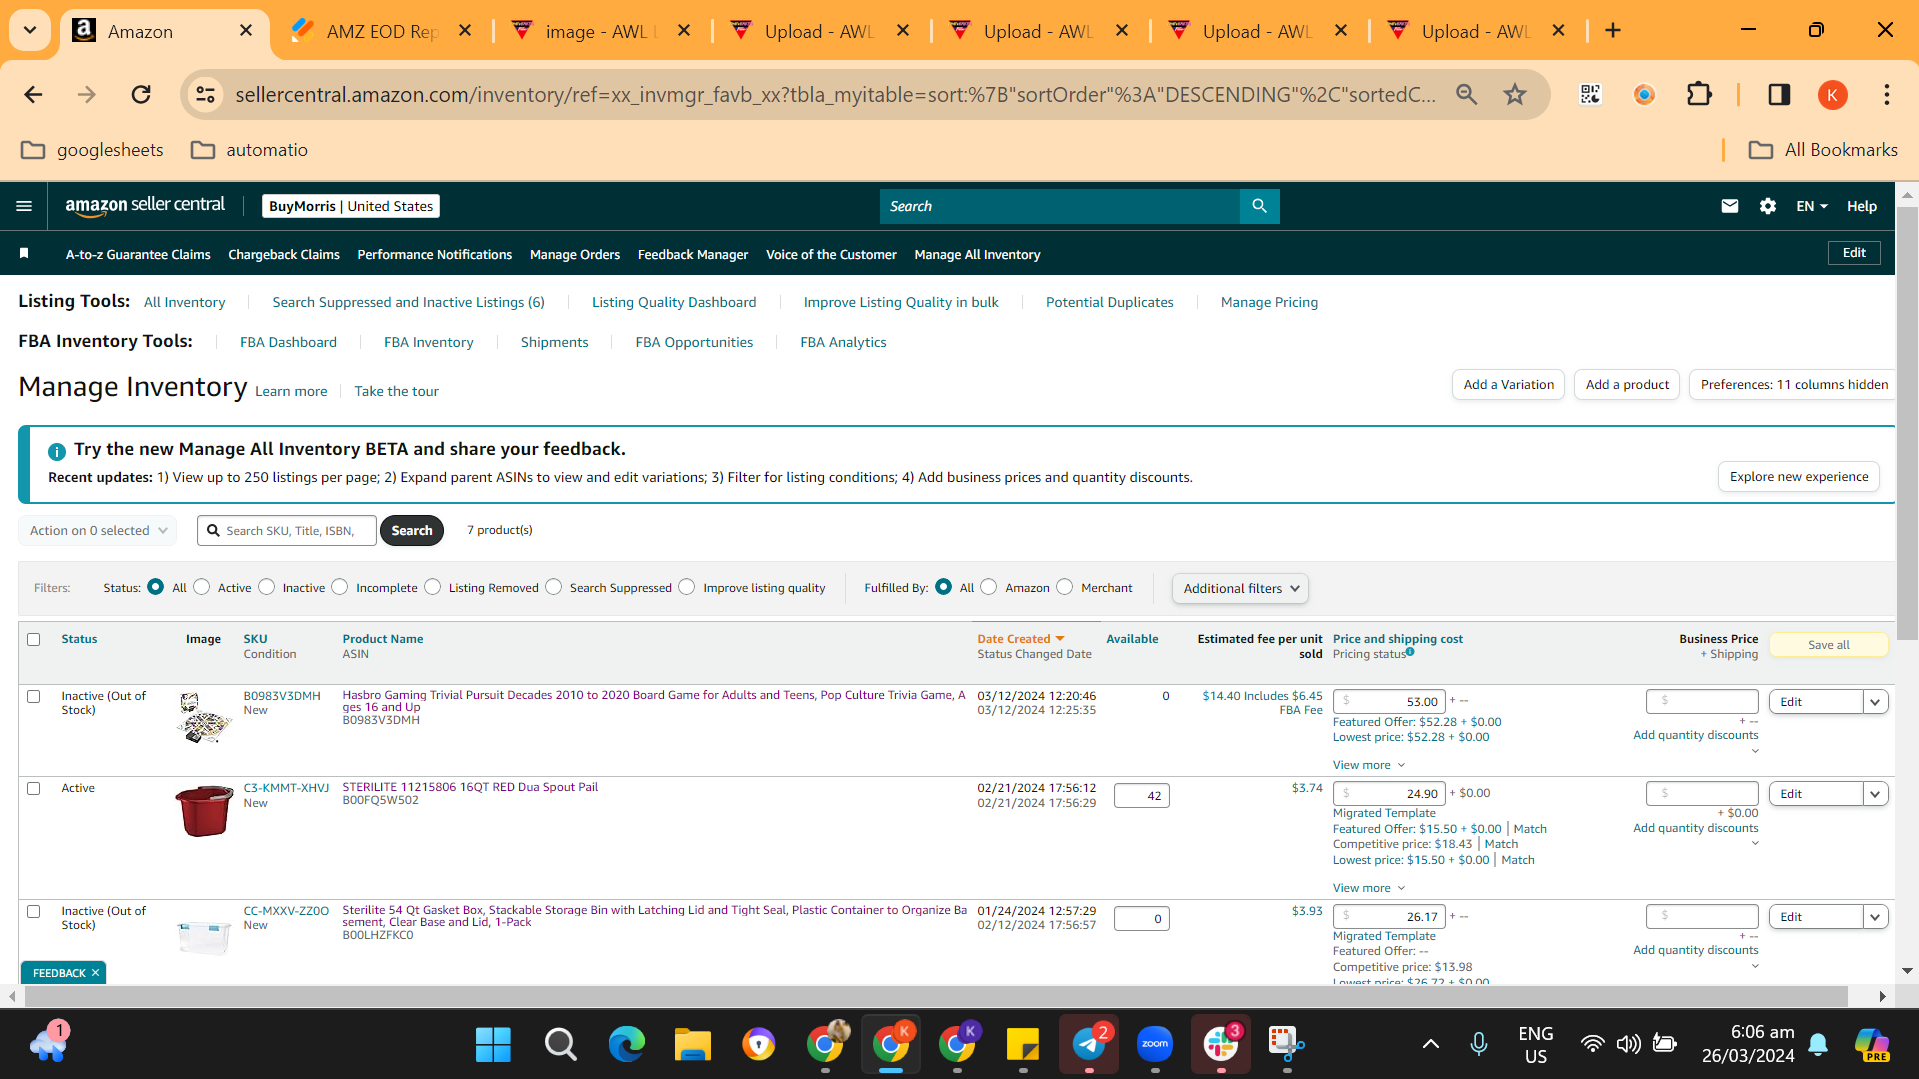The width and height of the screenshot is (1919, 1079).
Task: Check the Sterilite Gasket Box row checkbox
Action: 34,912
